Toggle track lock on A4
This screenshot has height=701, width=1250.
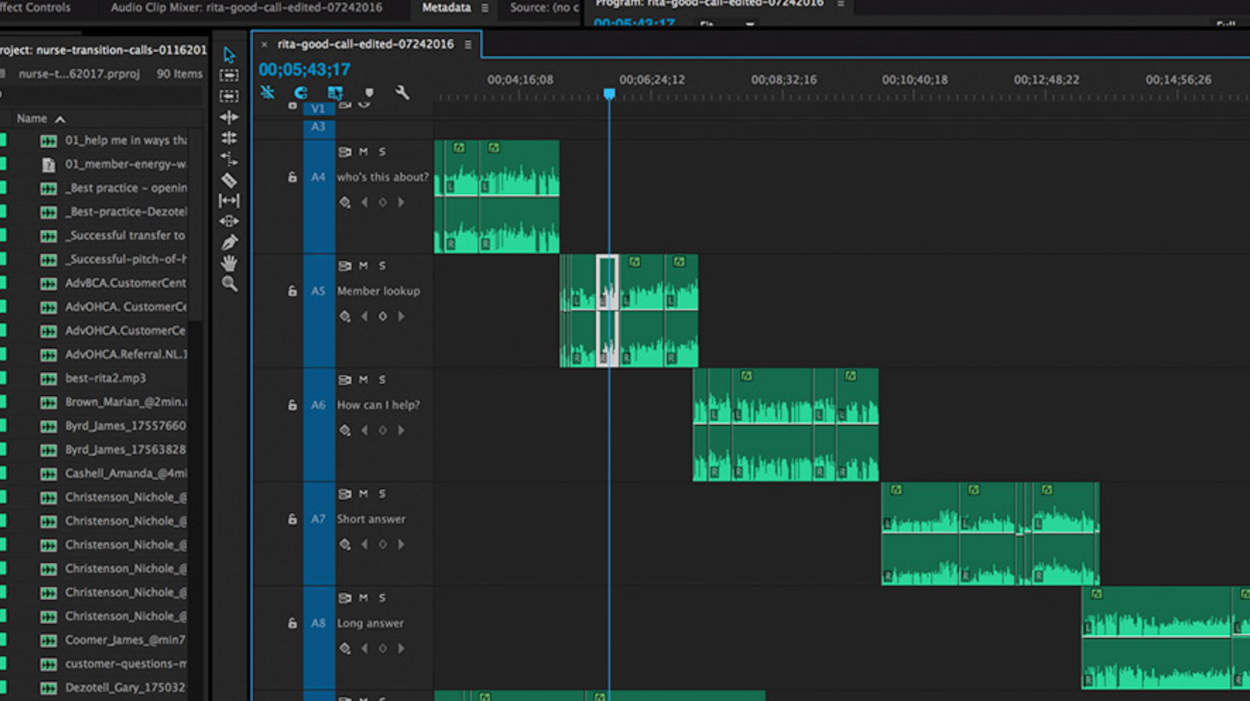coord(292,177)
